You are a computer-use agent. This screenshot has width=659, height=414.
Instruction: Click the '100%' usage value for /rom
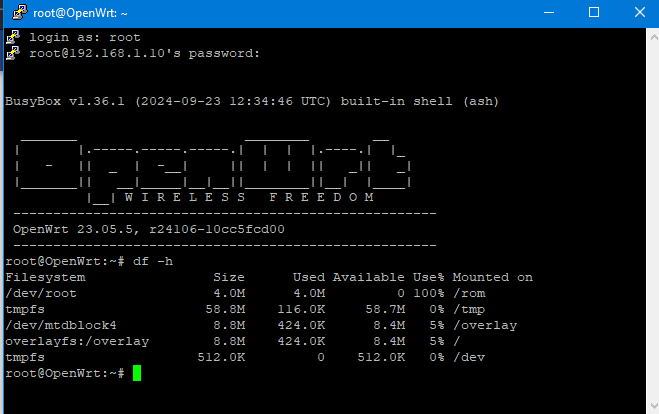point(428,293)
